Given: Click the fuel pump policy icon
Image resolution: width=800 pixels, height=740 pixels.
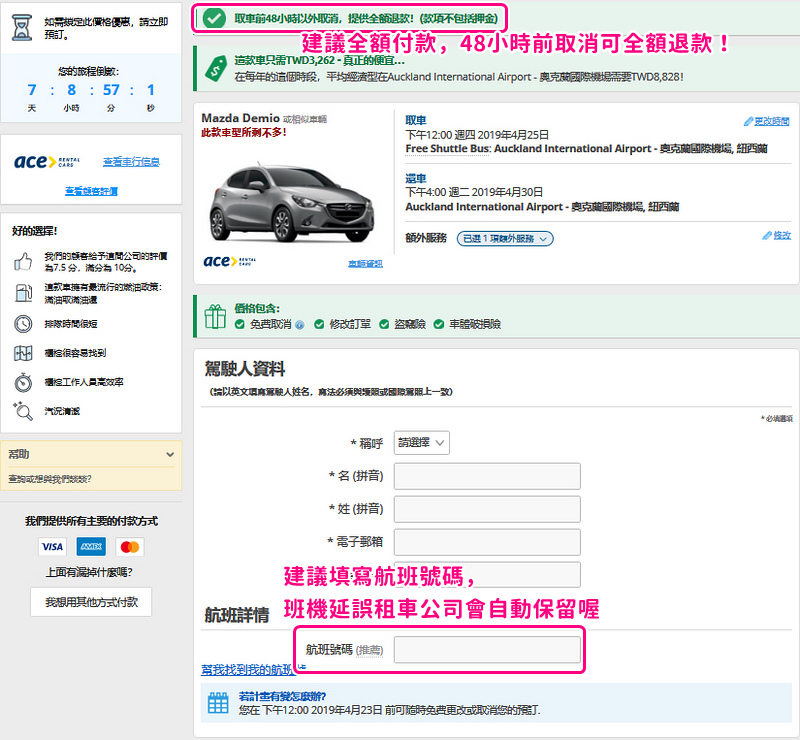Looking at the screenshot, I should click(23, 293).
